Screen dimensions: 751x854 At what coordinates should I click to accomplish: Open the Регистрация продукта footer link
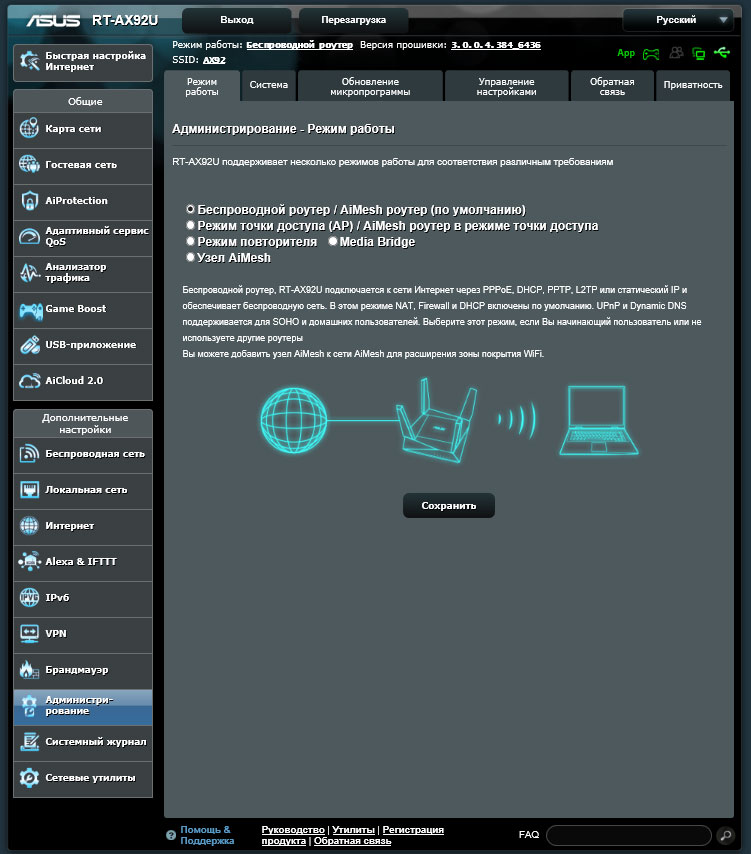[x=413, y=829]
